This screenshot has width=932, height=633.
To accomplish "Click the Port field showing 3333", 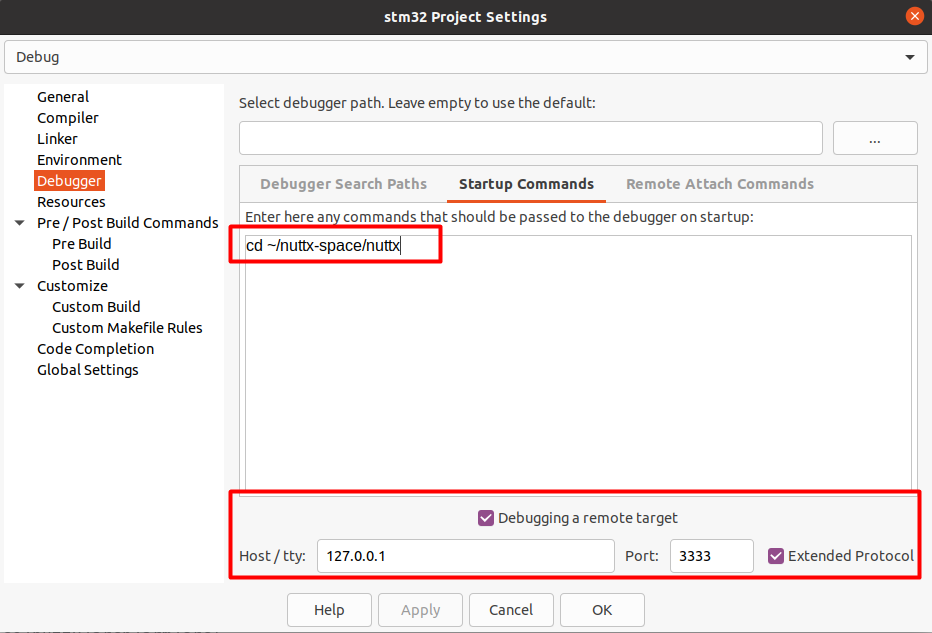I will point(712,556).
